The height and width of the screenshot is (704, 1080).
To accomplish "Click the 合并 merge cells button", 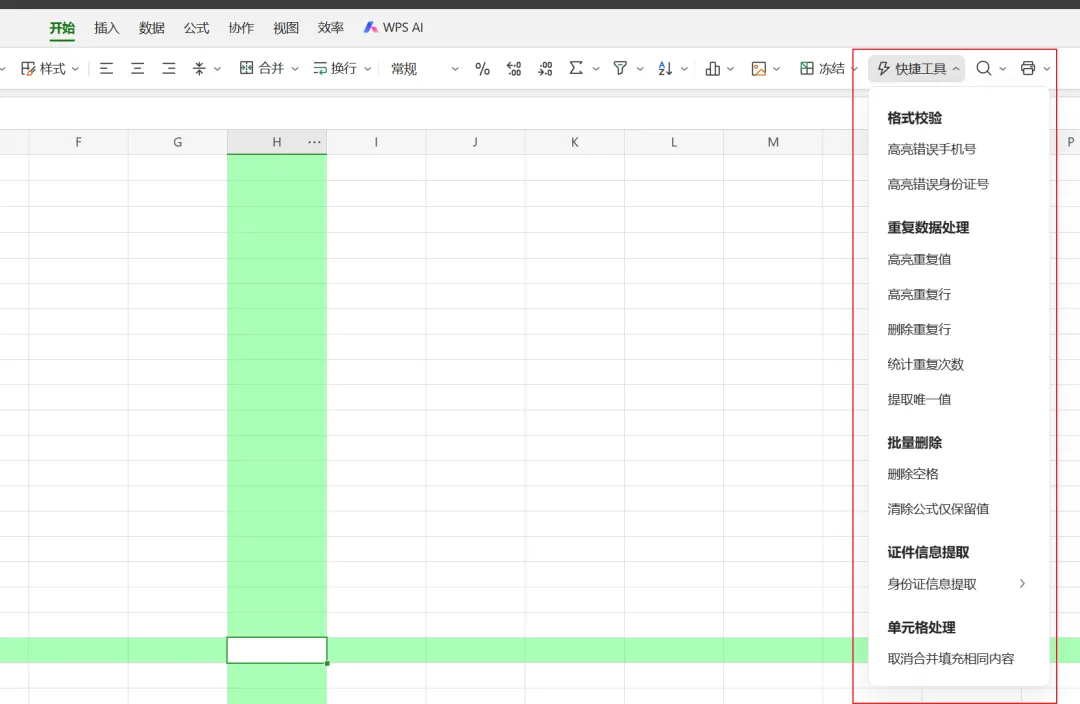I will pyautogui.click(x=262, y=68).
